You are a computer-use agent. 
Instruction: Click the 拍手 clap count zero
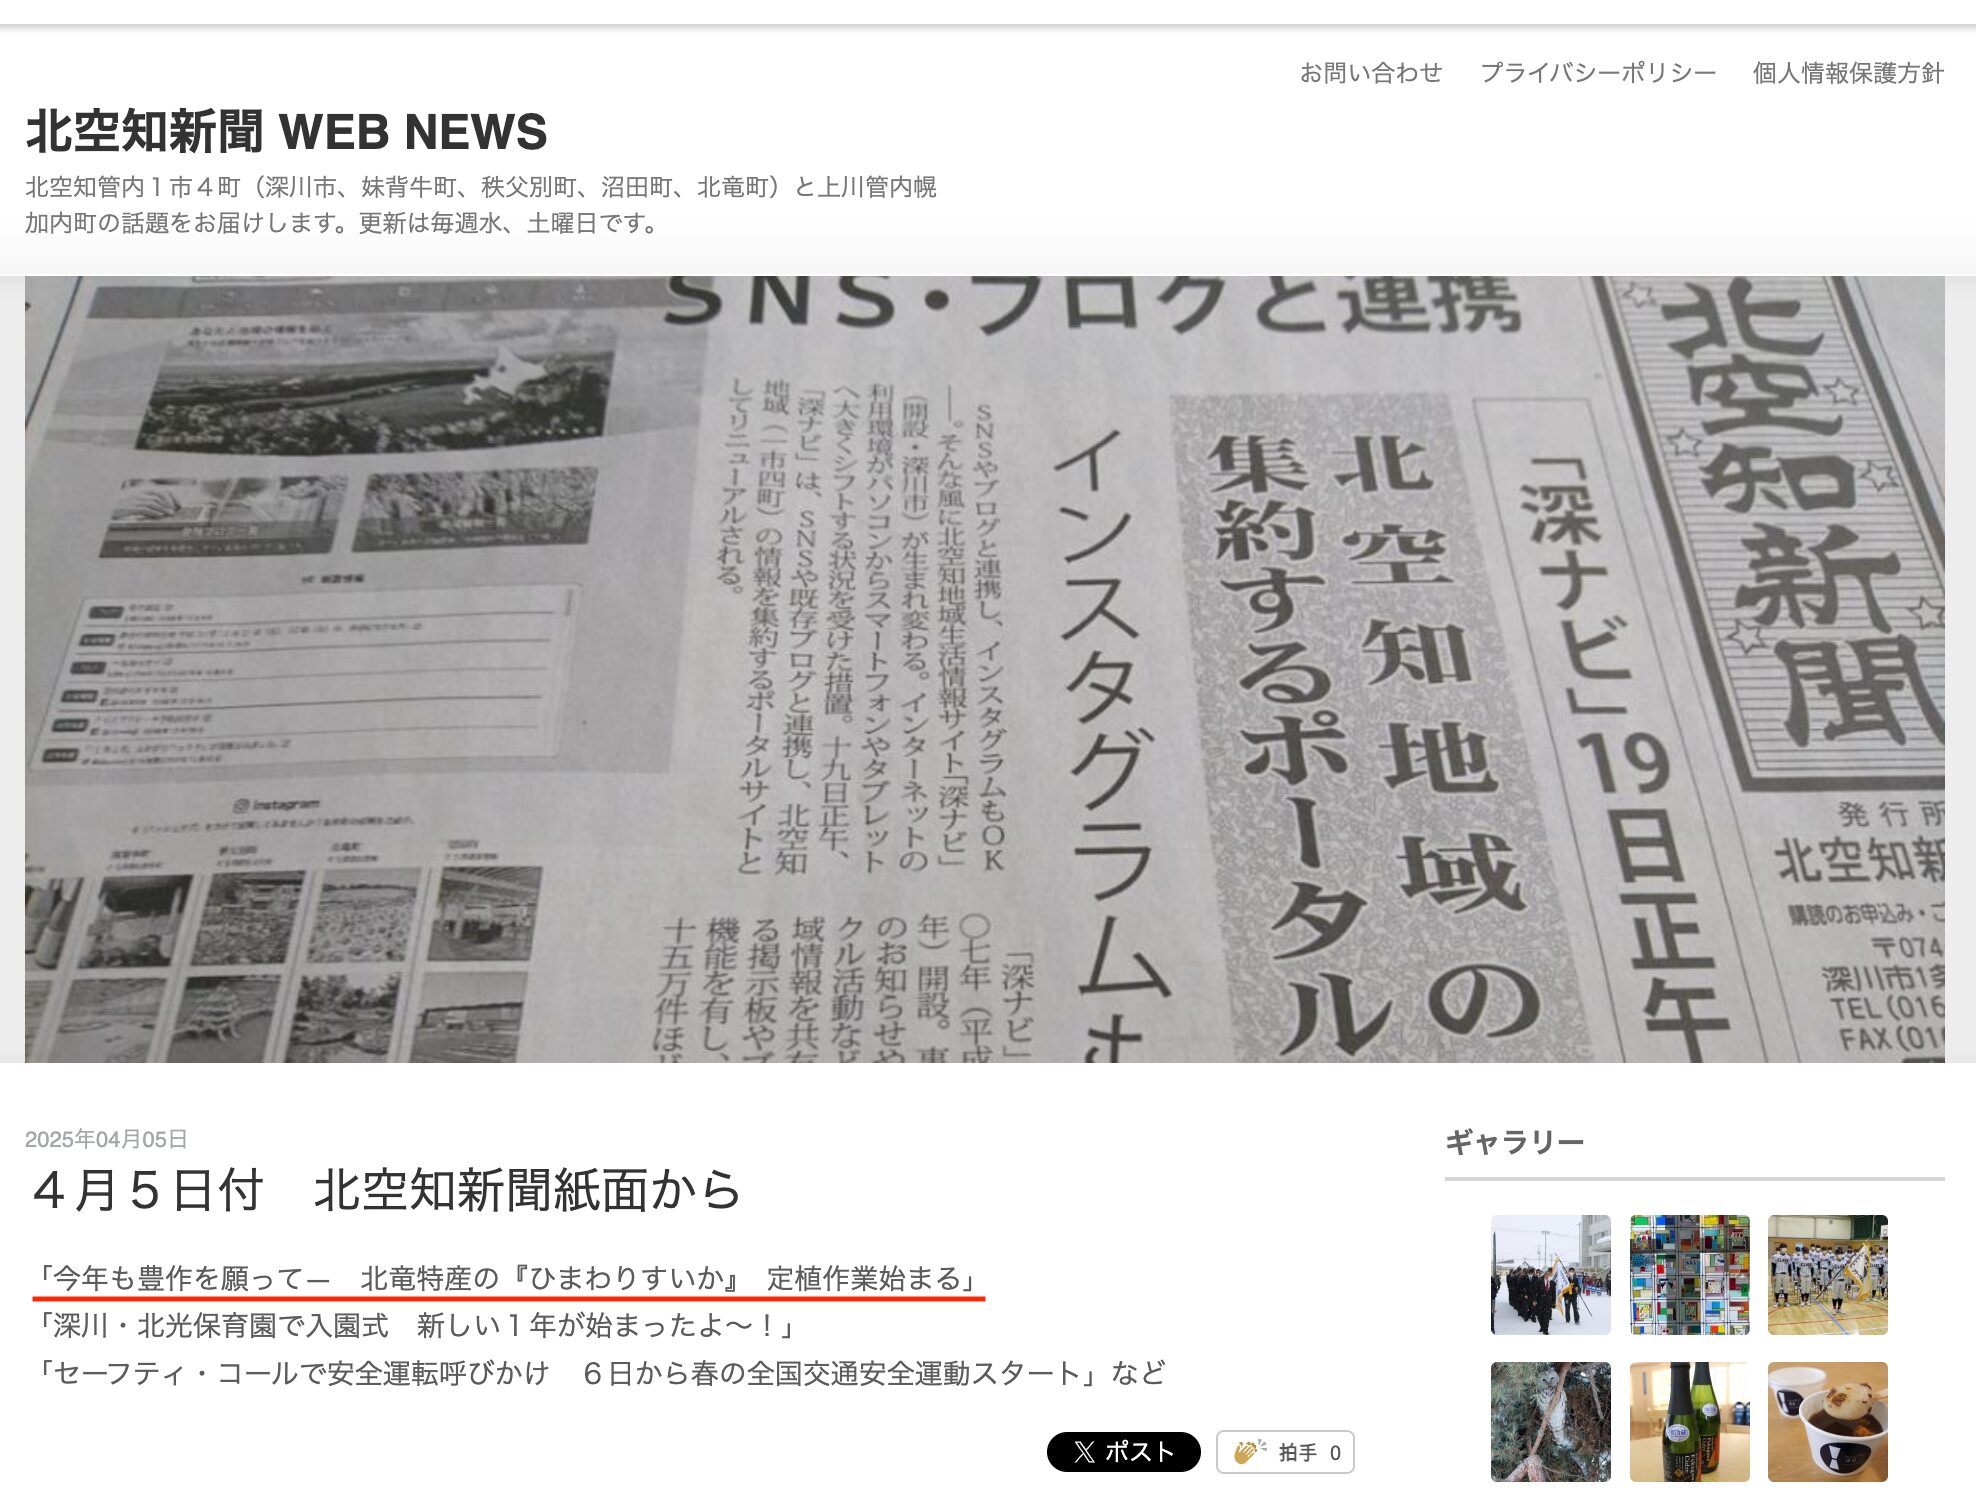[1334, 1453]
